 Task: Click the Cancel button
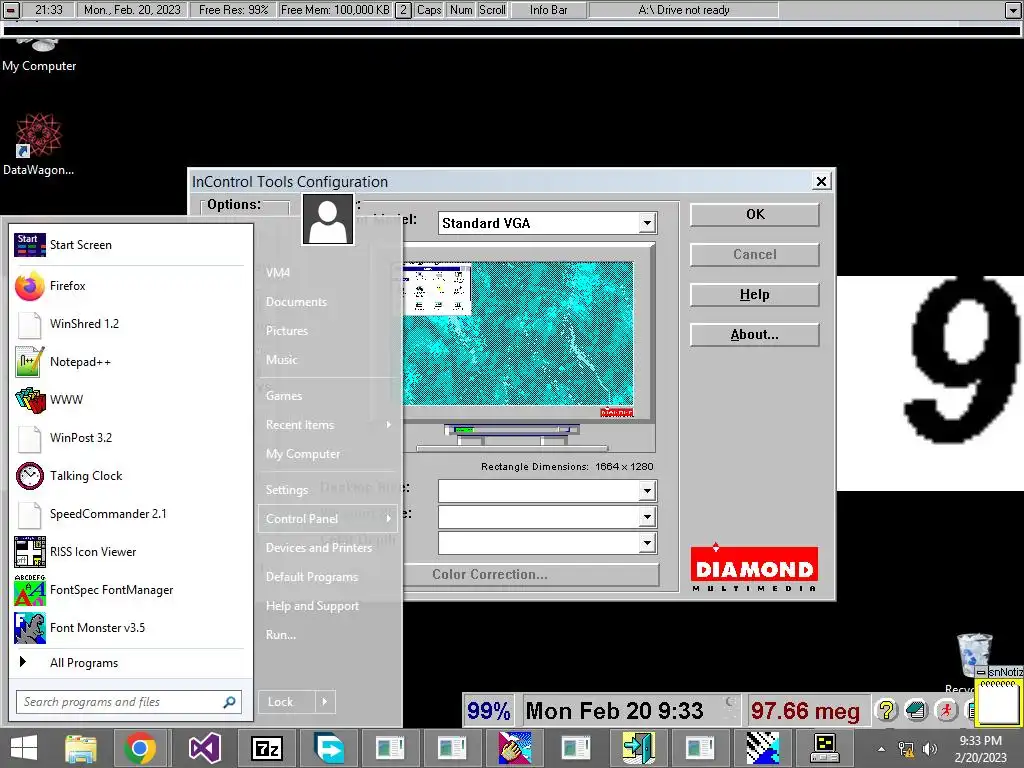click(x=754, y=254)
